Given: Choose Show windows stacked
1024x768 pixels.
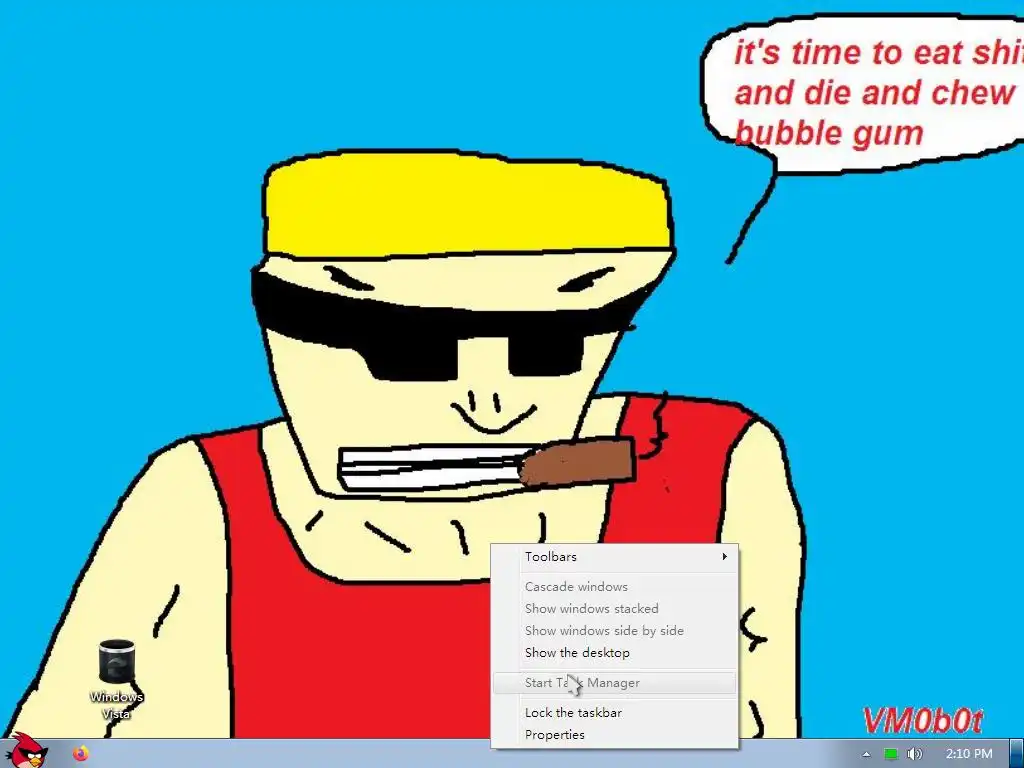Looking at the screenshot, I should click(615, 609).
